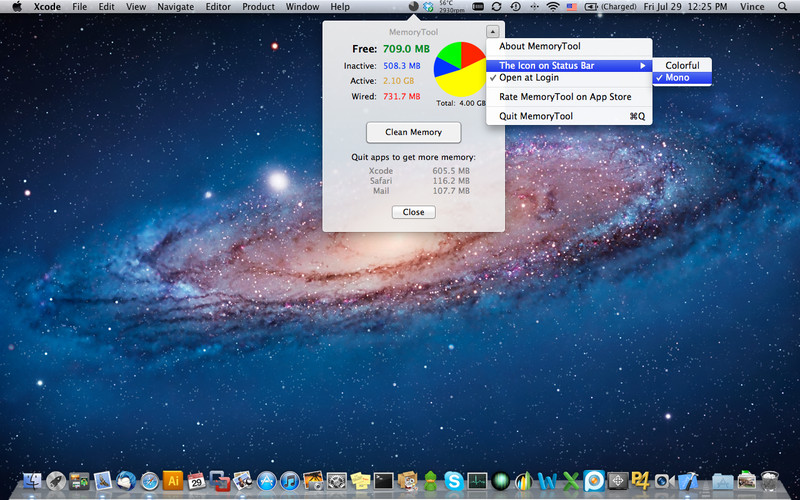This screenshot has width=800, height=500.
Task: Click the Mail 107.7 MB row
Action: click(419, 191)
